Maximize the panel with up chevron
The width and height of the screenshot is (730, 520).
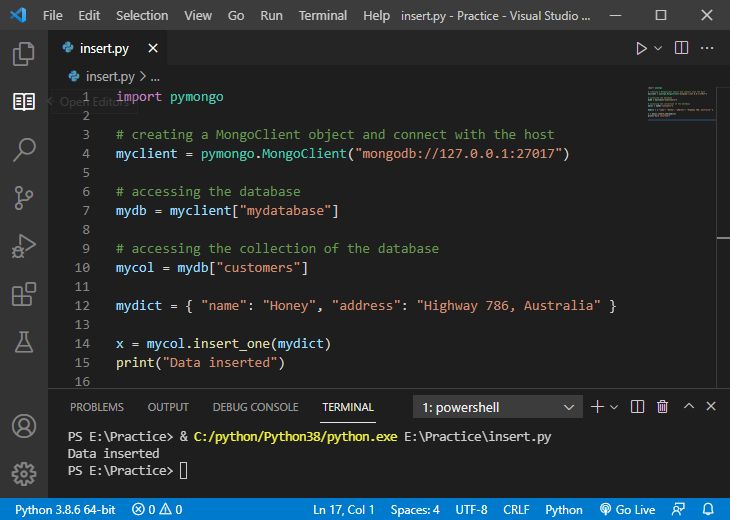pyautogui.click(x=689, y=406)
